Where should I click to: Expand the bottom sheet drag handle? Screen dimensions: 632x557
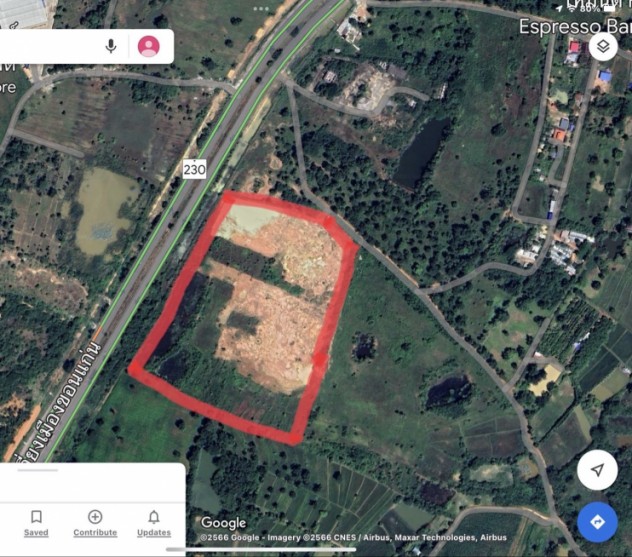[x=37, y=470]
